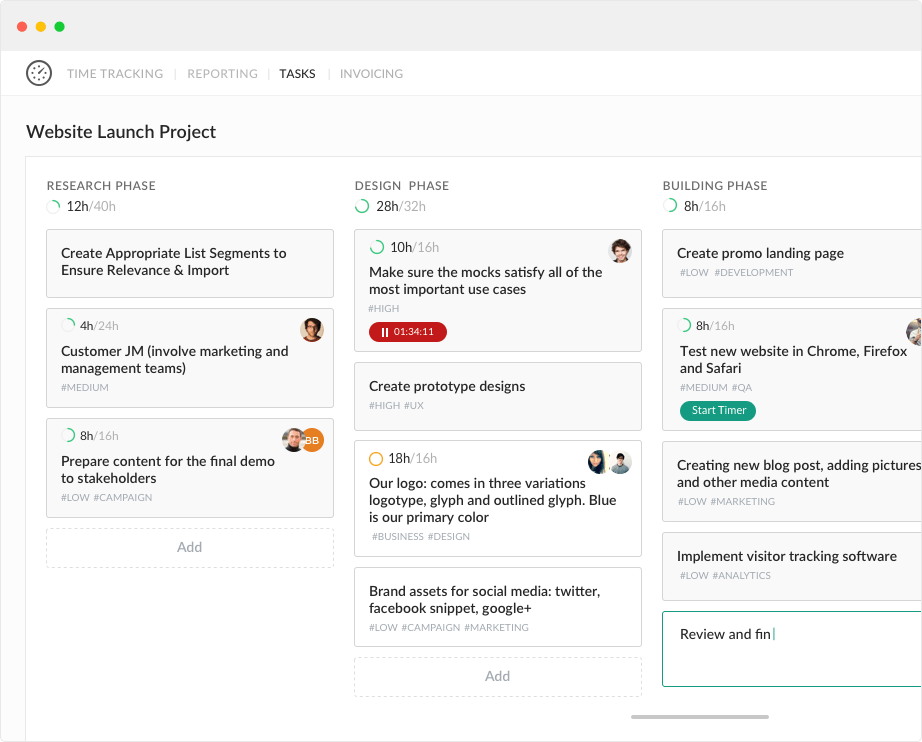Click into the 'Review and fin' task input
The width and height of the screenshot is (922, 742).
[791, 649]
